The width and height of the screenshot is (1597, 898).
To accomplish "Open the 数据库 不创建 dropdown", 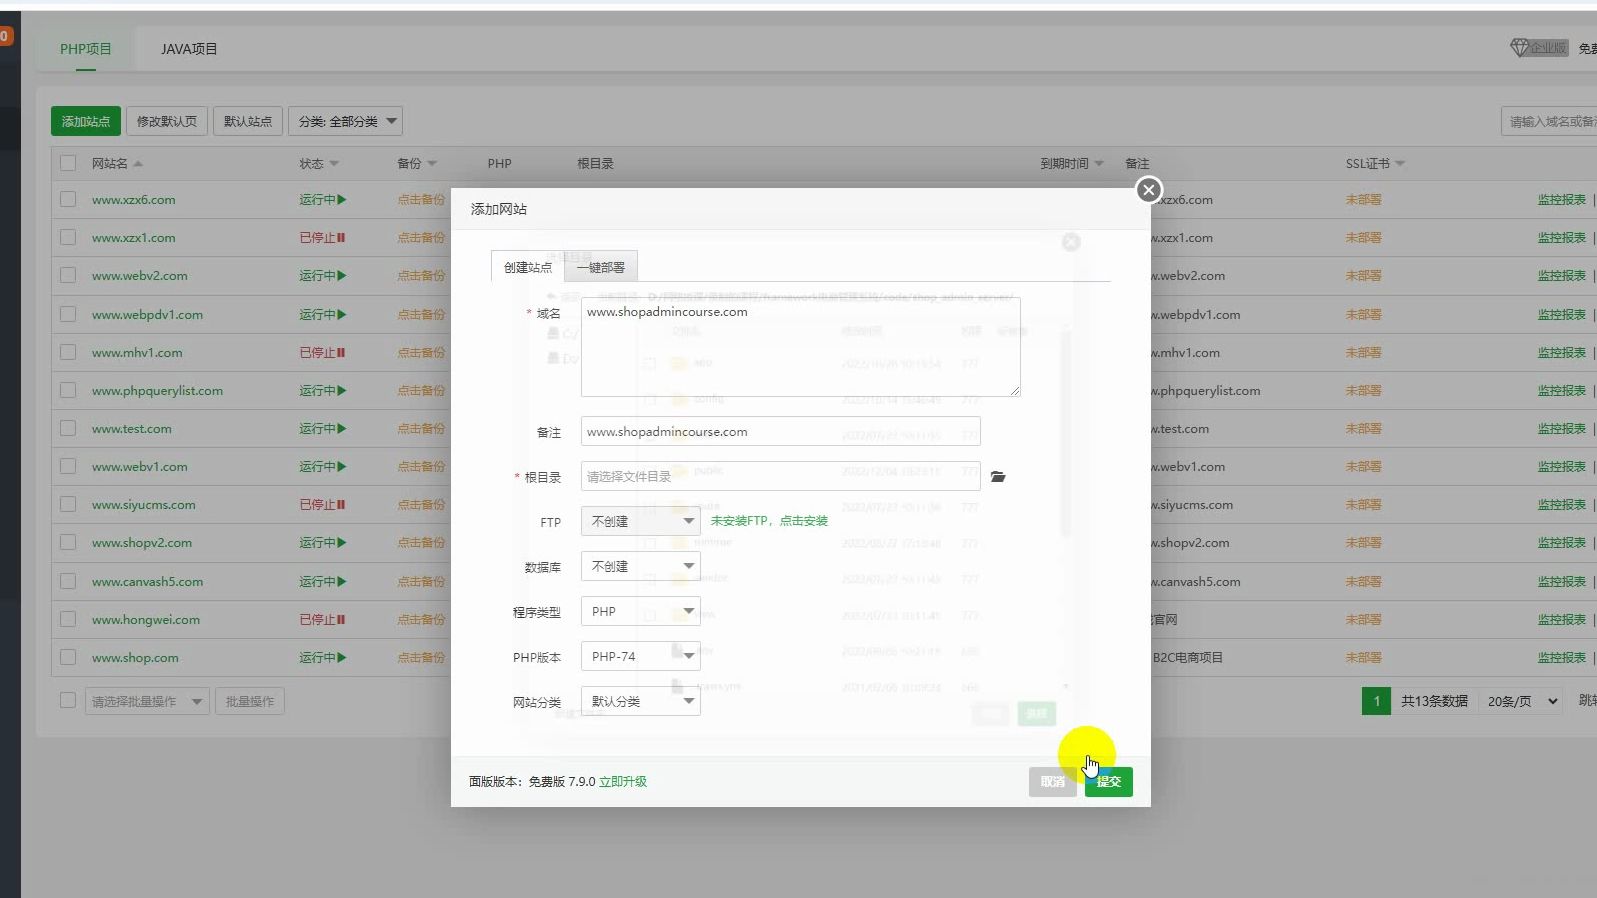I will click(x=641, y=566).
